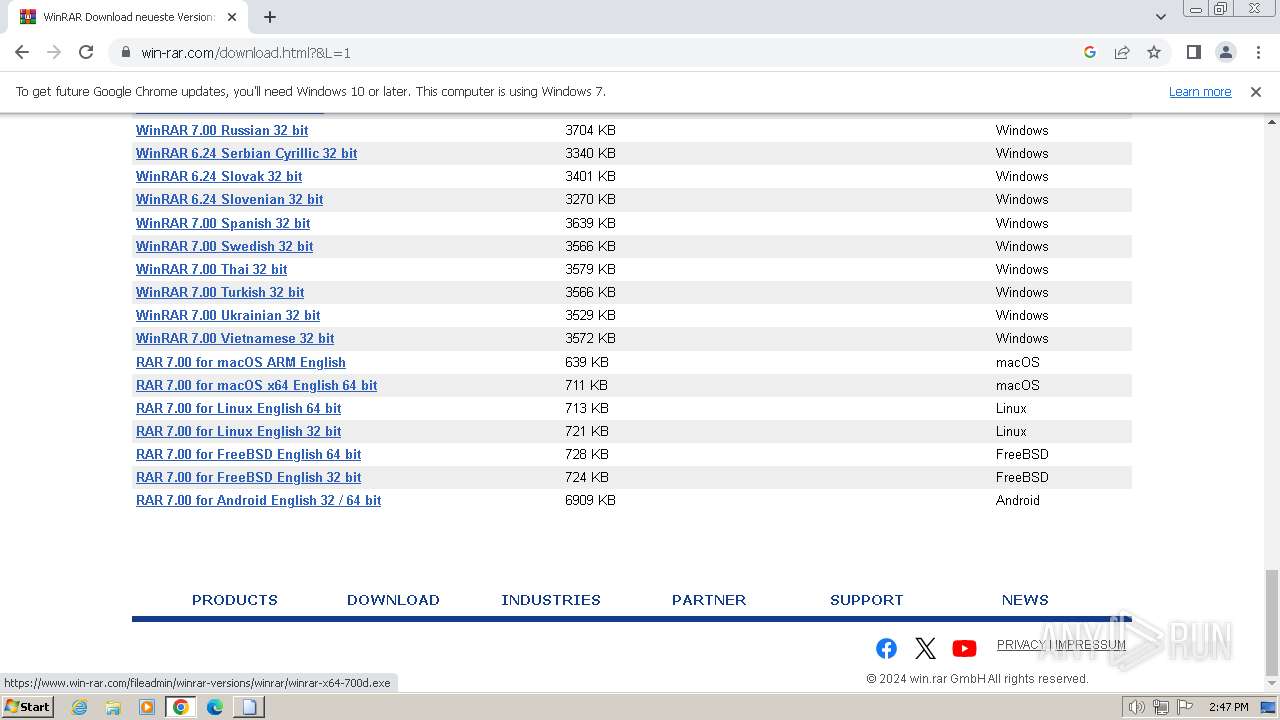Download WinRAR 7.00 Russian 32 bit
Screen dimensions: 1280x720
(222, 130)
